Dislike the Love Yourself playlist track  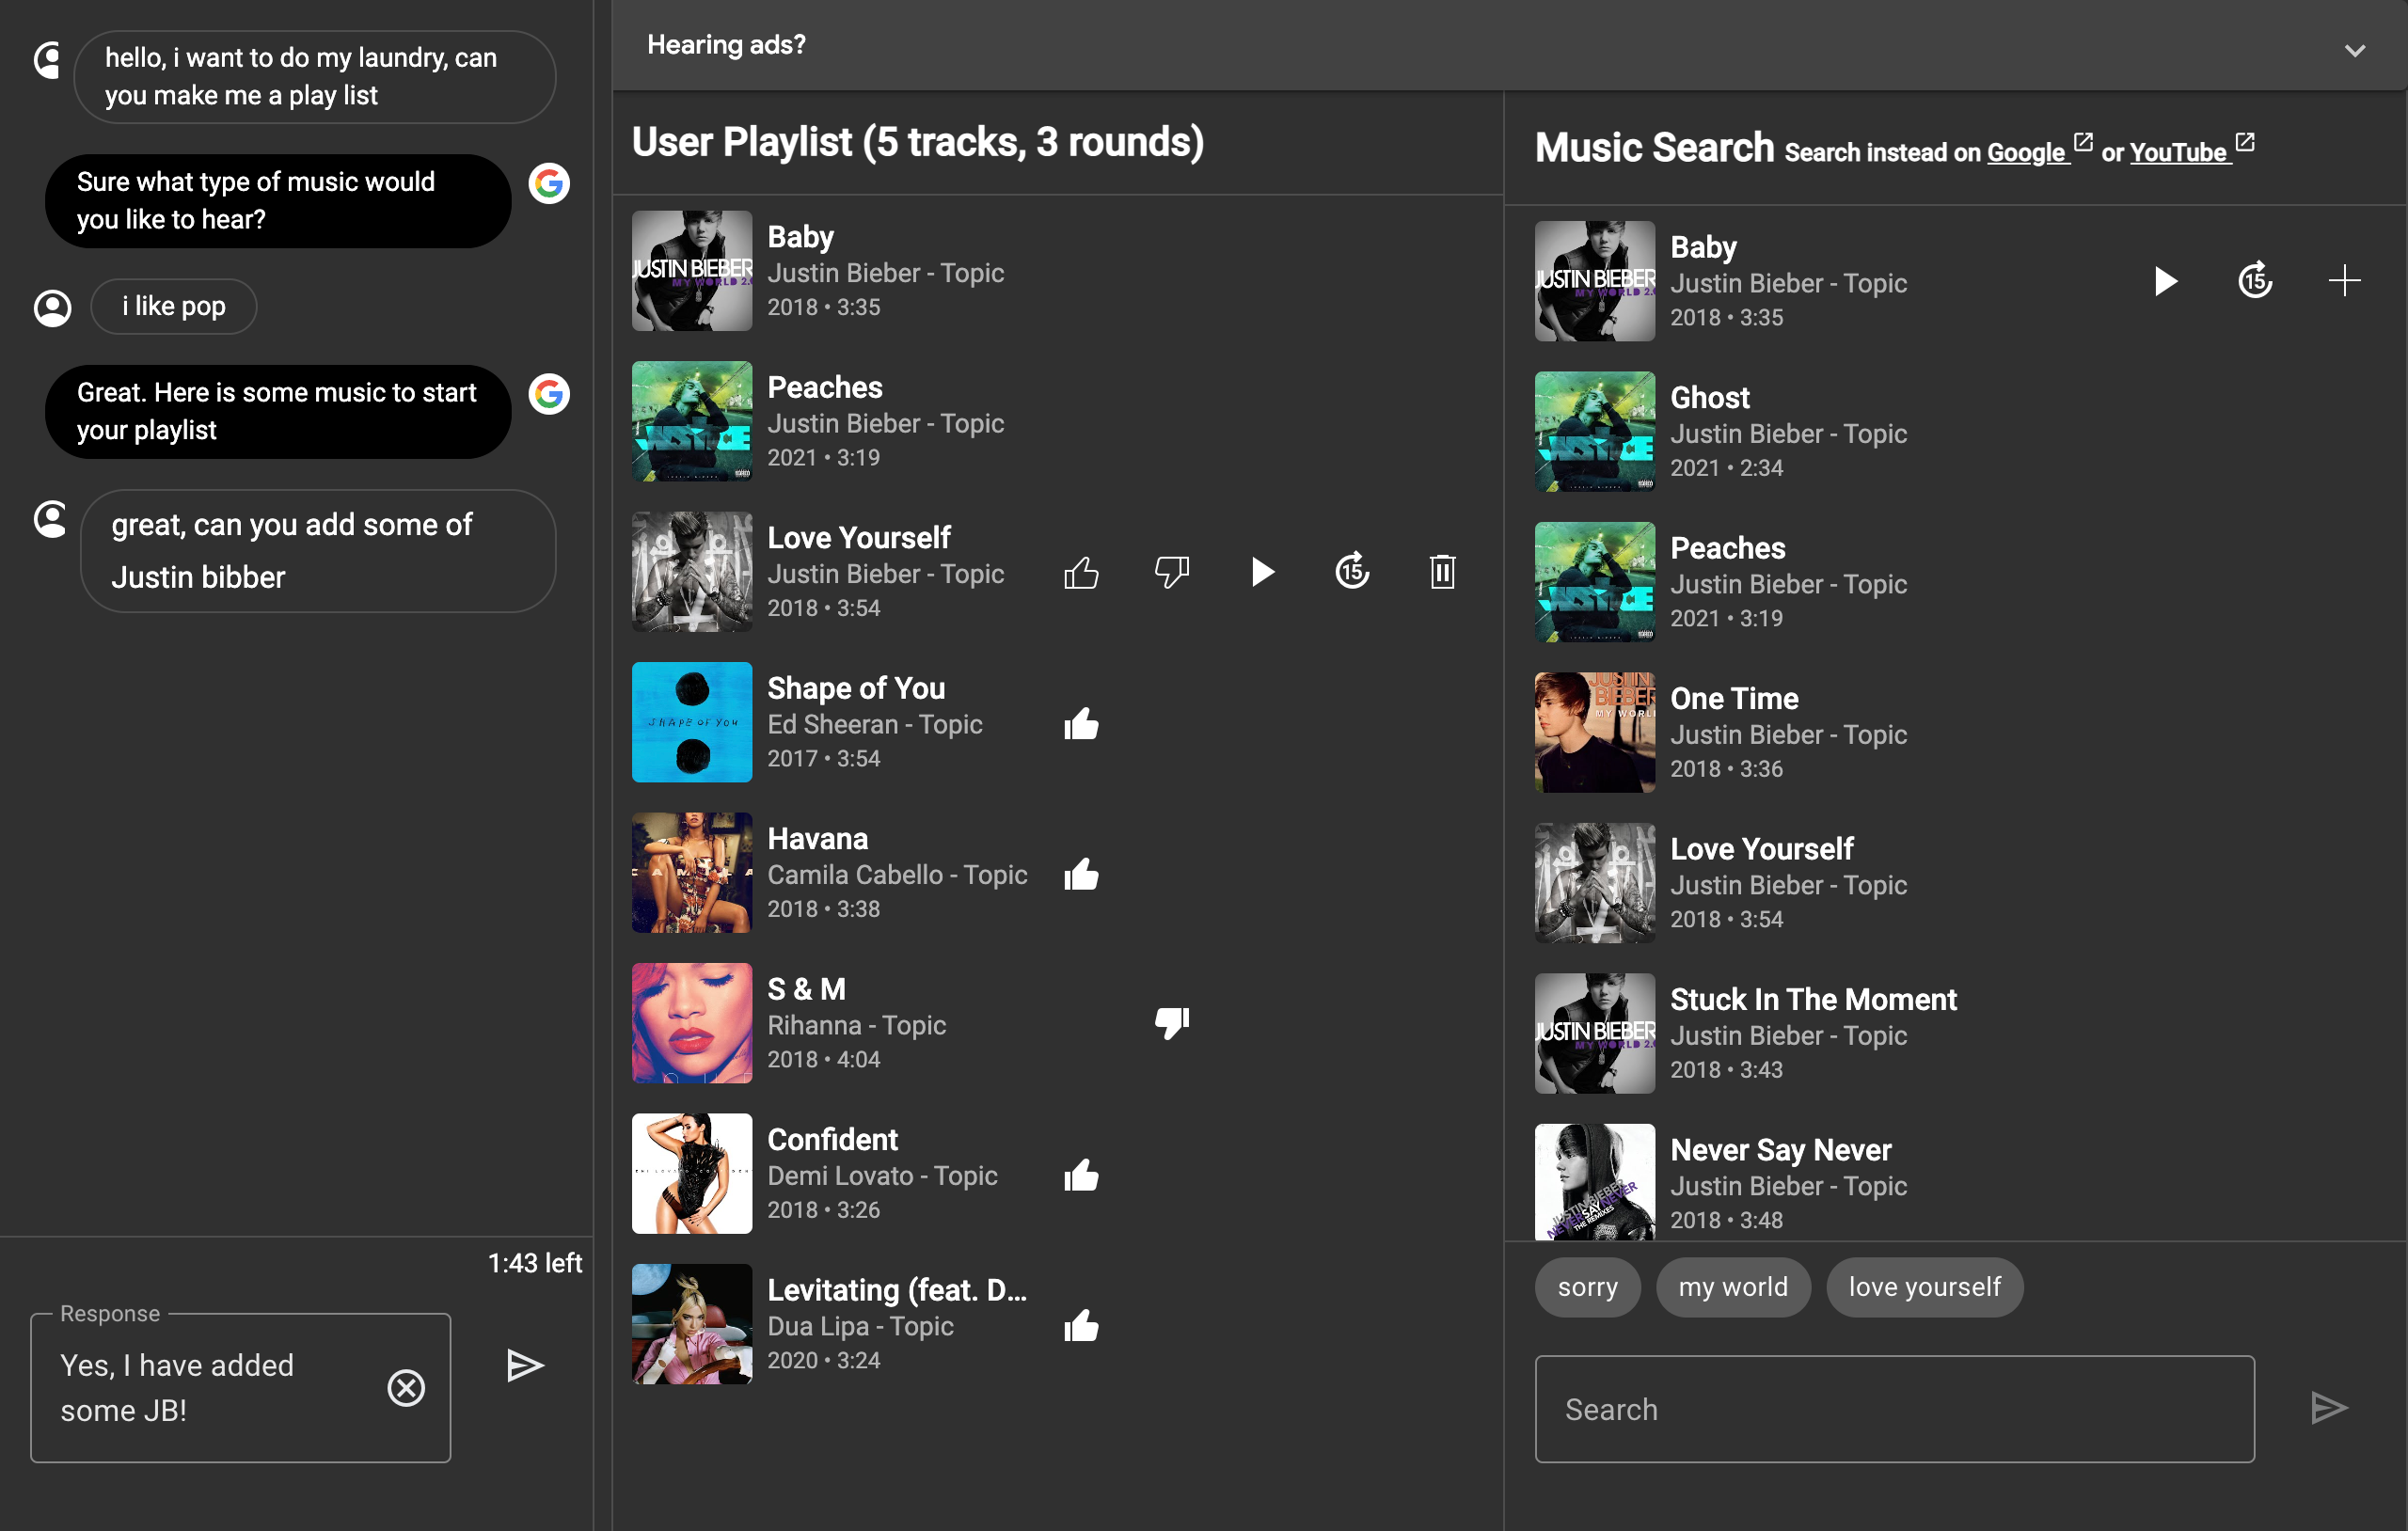tap(1171, 572)
